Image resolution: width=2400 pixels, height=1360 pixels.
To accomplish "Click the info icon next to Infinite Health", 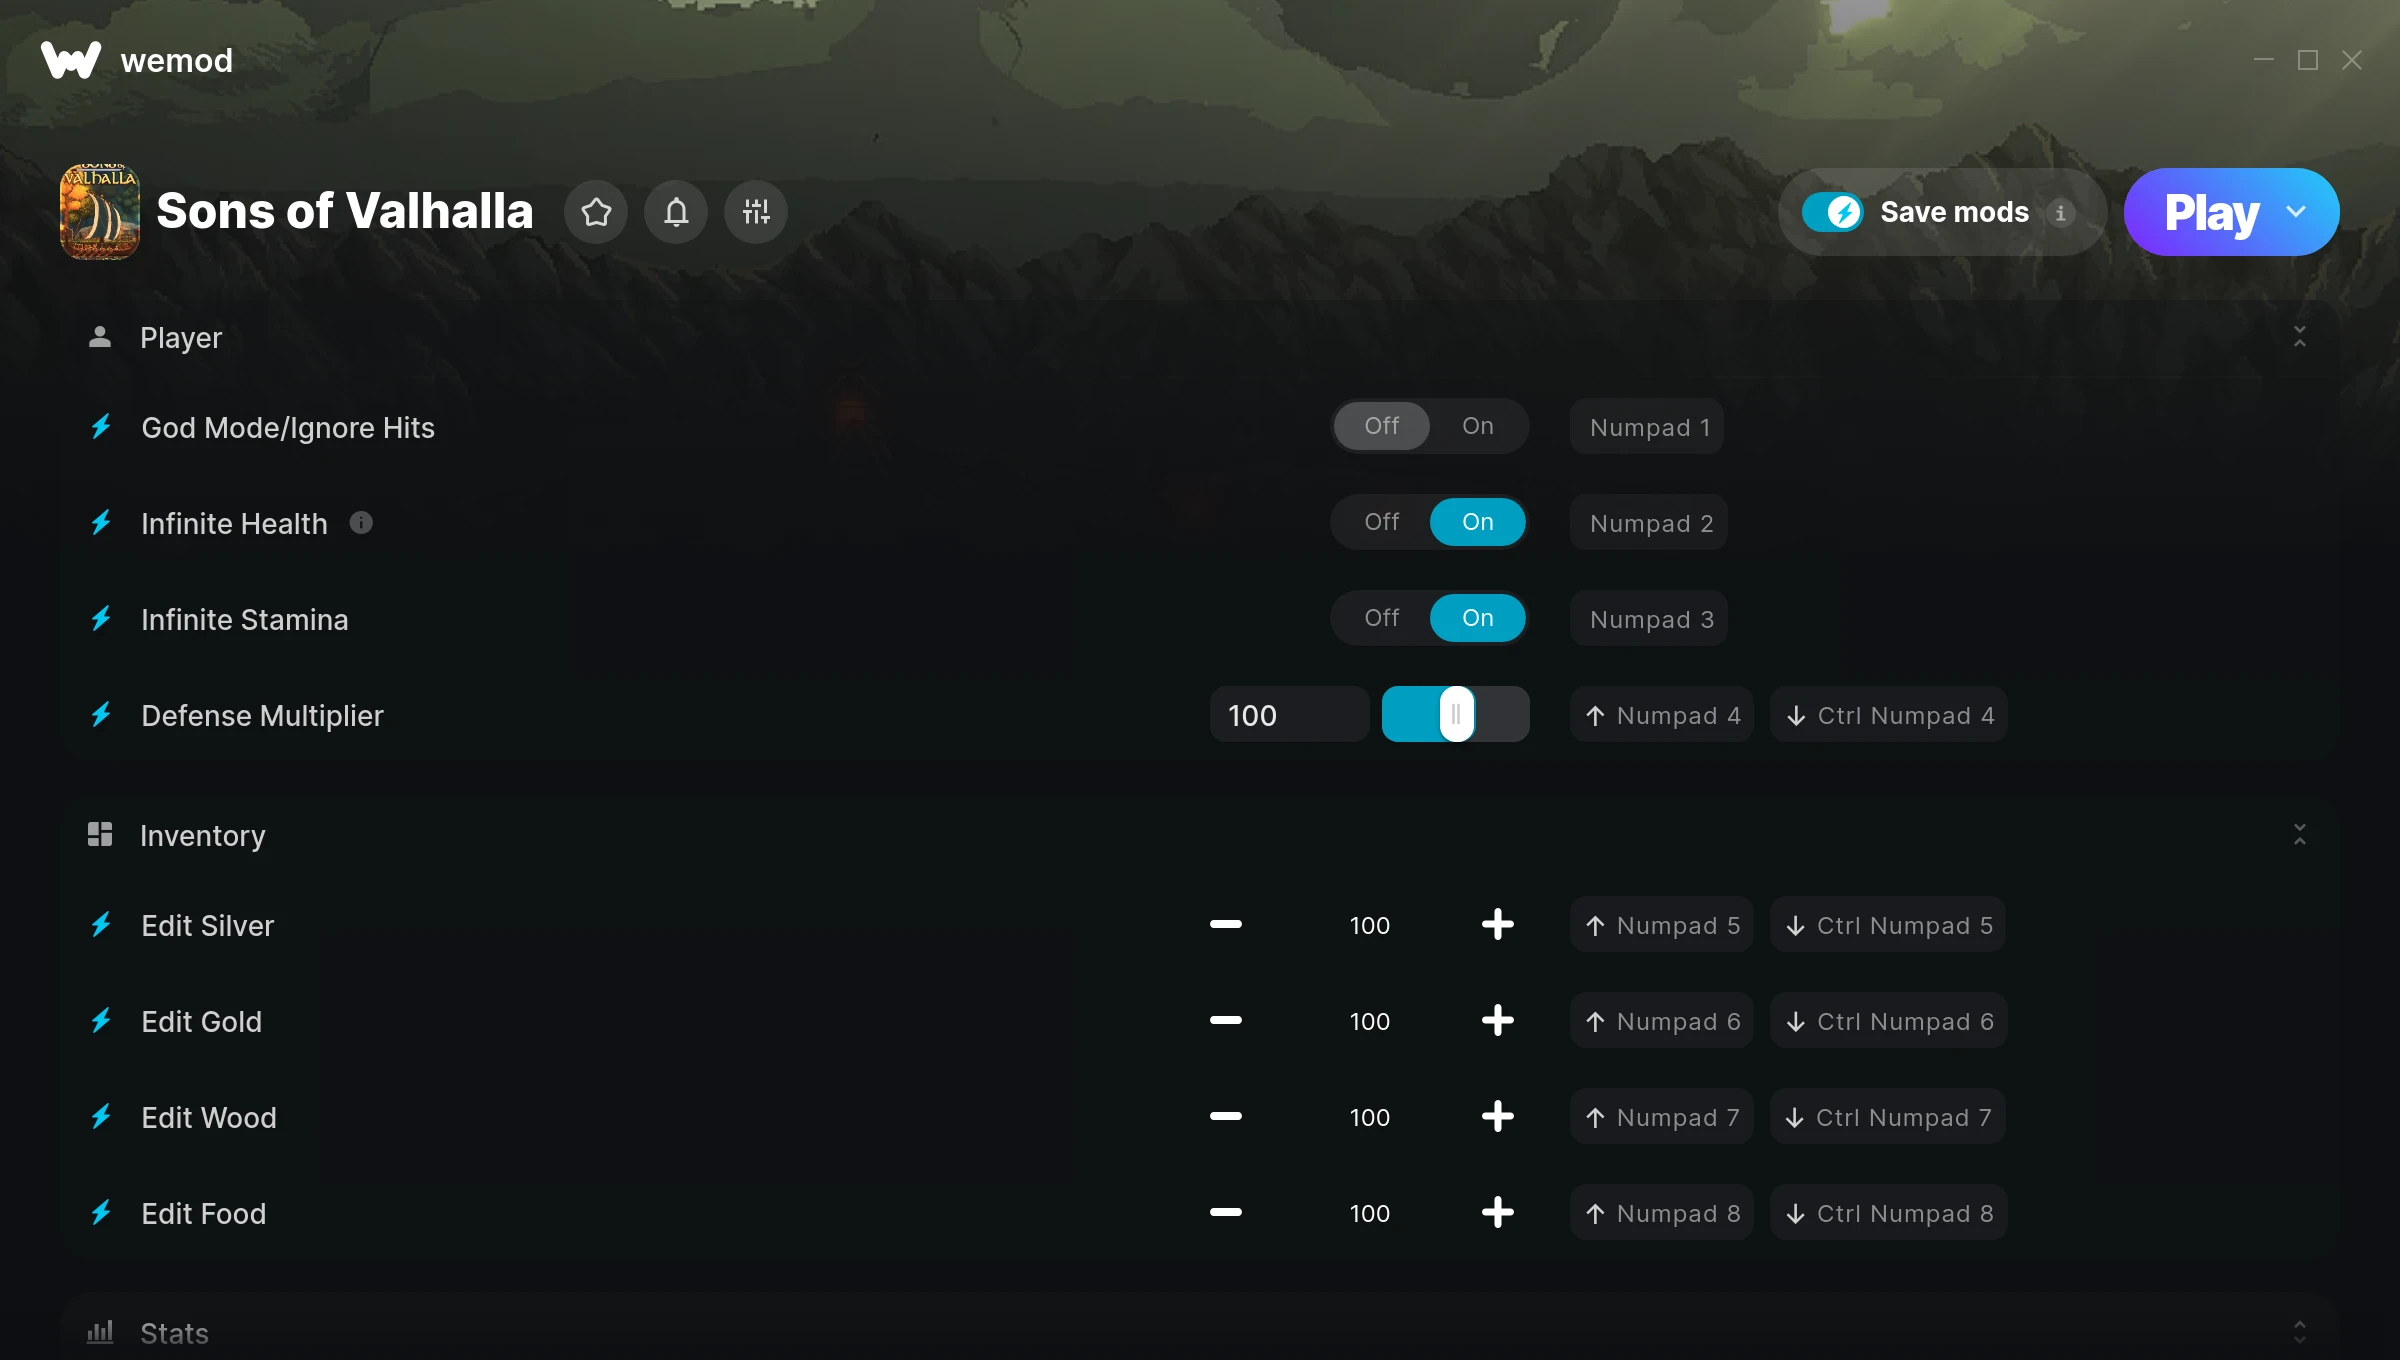I will coord(361,523).
